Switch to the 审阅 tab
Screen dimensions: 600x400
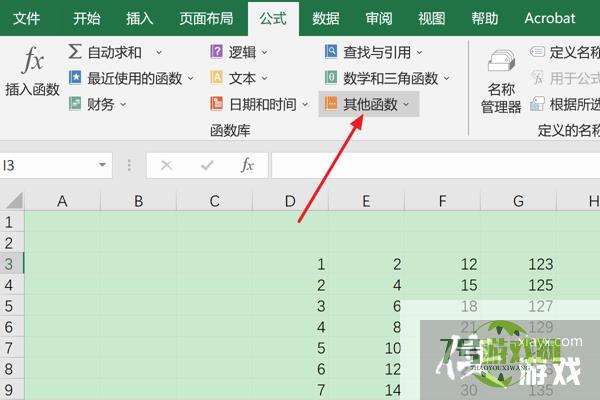coord(379,18)
